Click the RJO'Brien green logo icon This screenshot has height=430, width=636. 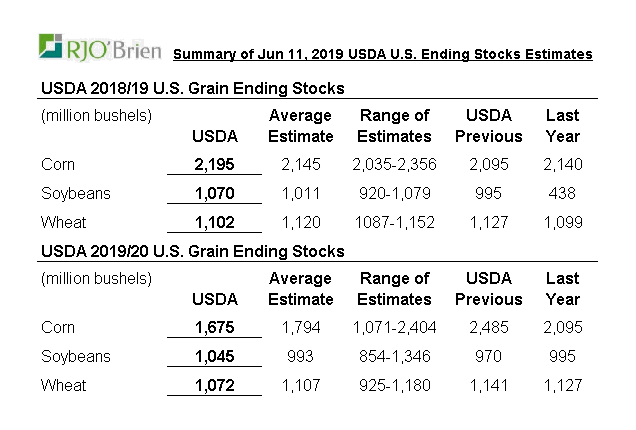(x=51, y=46)
